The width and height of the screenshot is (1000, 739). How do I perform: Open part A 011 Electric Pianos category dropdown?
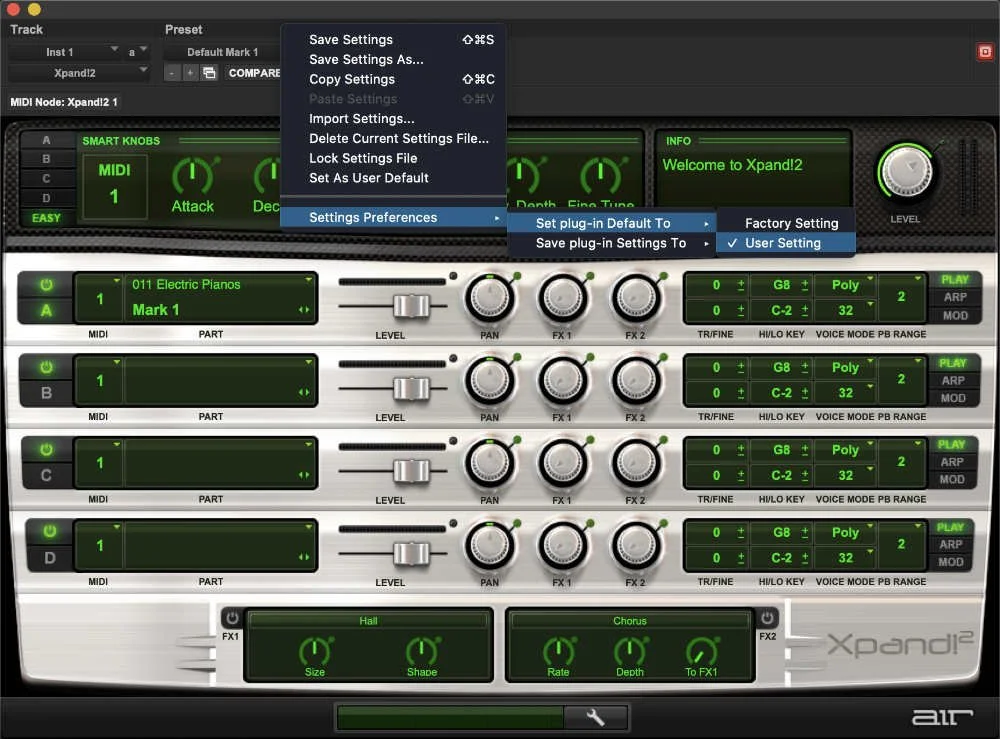(x=221, y=284)
